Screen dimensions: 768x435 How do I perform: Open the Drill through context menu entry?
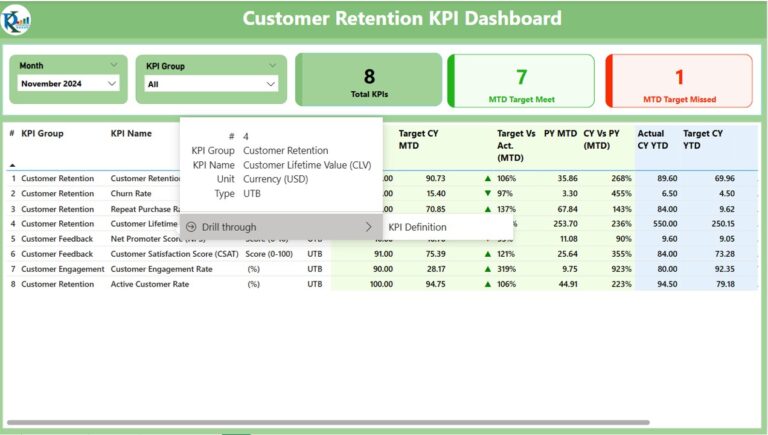[x=281, y=227]
